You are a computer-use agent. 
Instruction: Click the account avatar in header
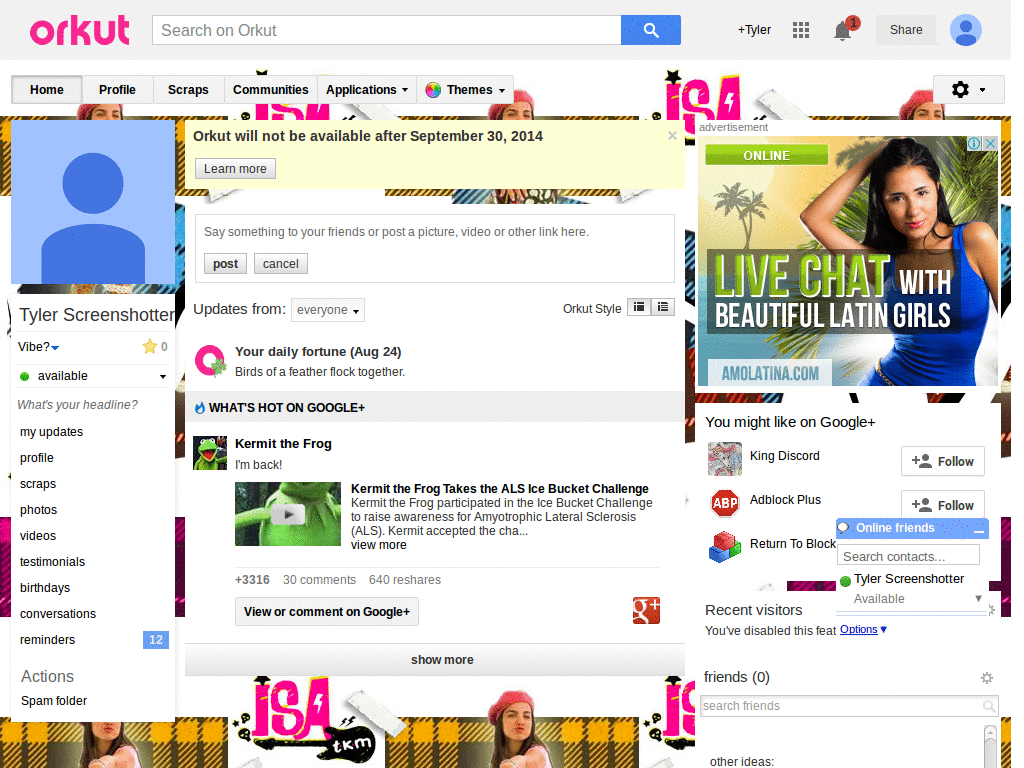coord(965,30)
